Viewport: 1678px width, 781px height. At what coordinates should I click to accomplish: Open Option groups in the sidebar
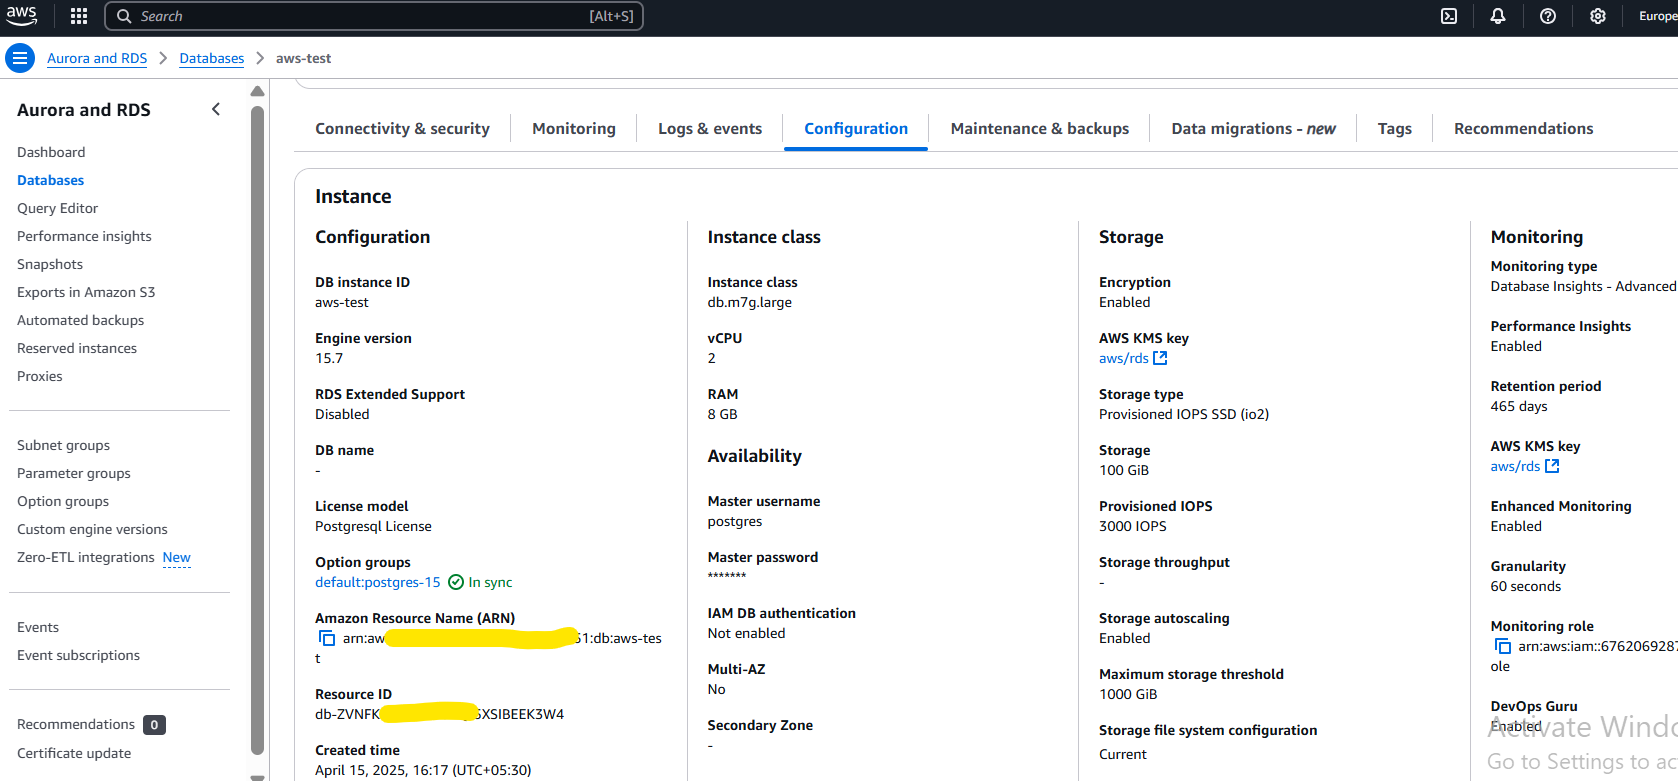[63, 501]
